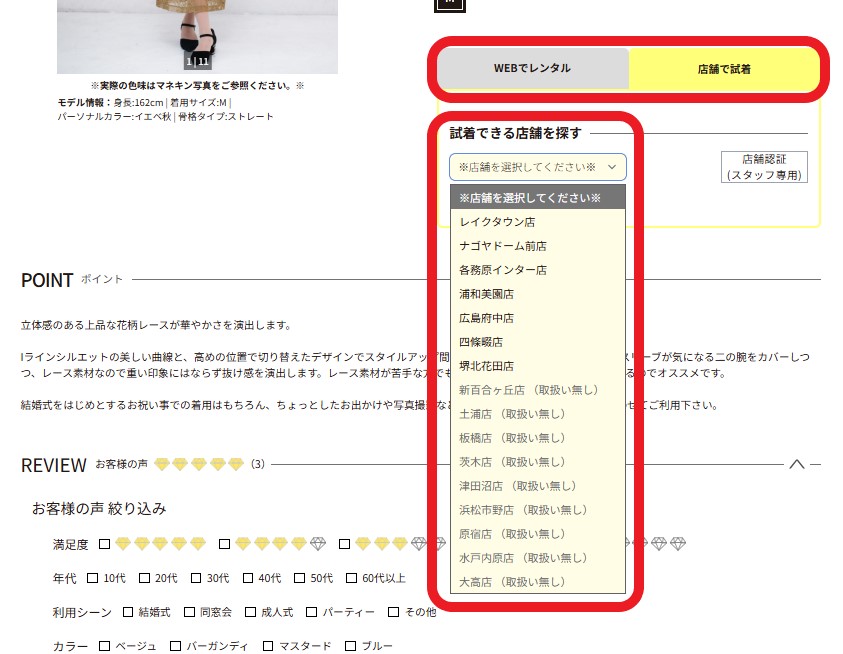843x654 pixels.
Task: Tick the four-diamond satisfaction checkbox
Action: pos(225,544)
